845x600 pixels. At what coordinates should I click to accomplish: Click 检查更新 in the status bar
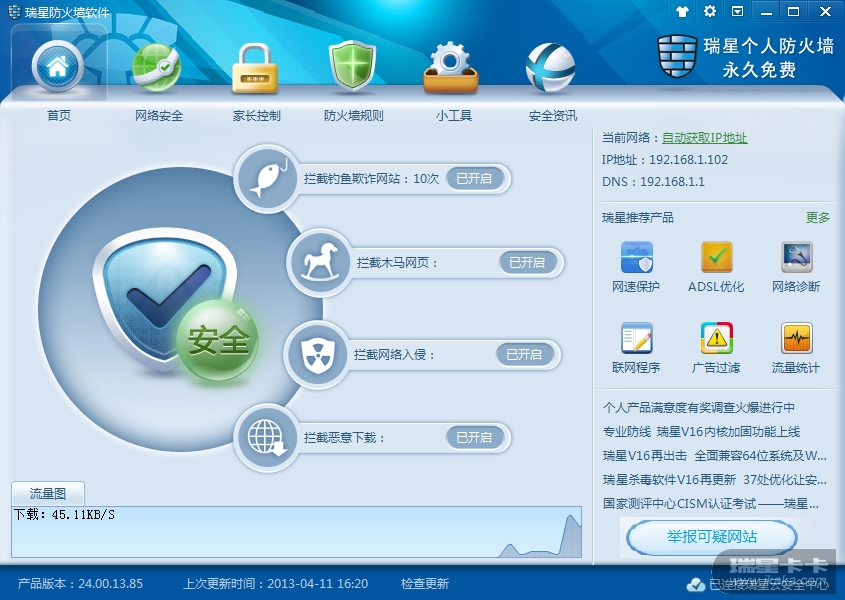425,583
